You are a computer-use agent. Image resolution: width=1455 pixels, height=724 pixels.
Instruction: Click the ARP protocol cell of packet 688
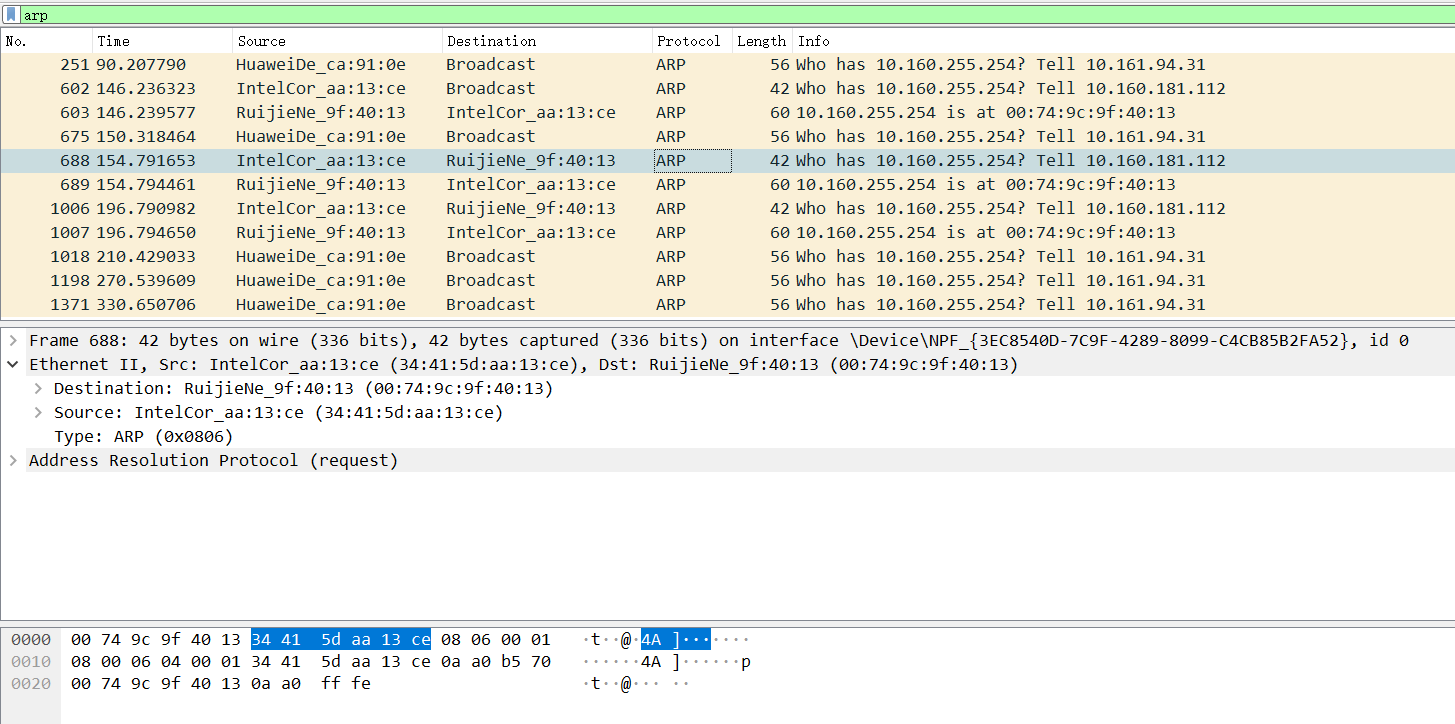[x=692, y=161]
